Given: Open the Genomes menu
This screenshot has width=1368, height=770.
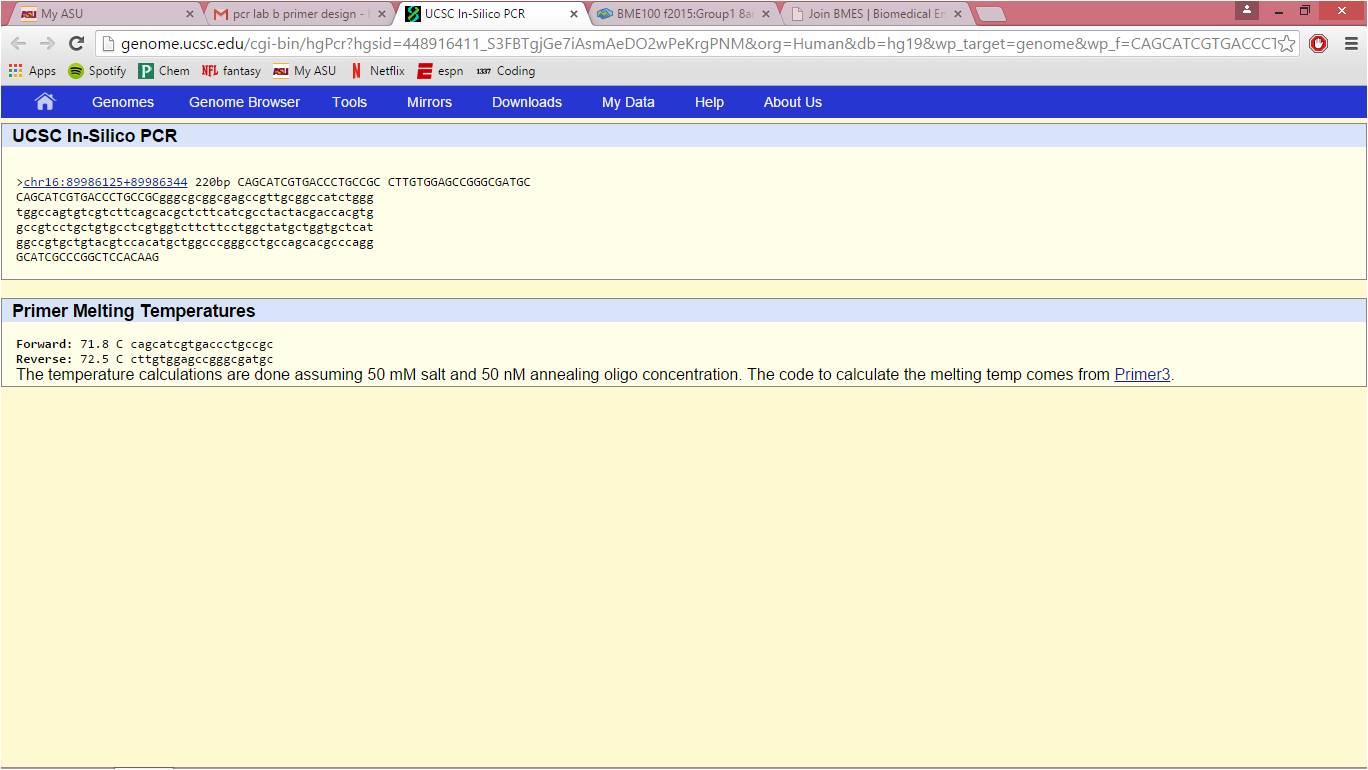Looking at the screenshot, I should (x=123, y=102).
